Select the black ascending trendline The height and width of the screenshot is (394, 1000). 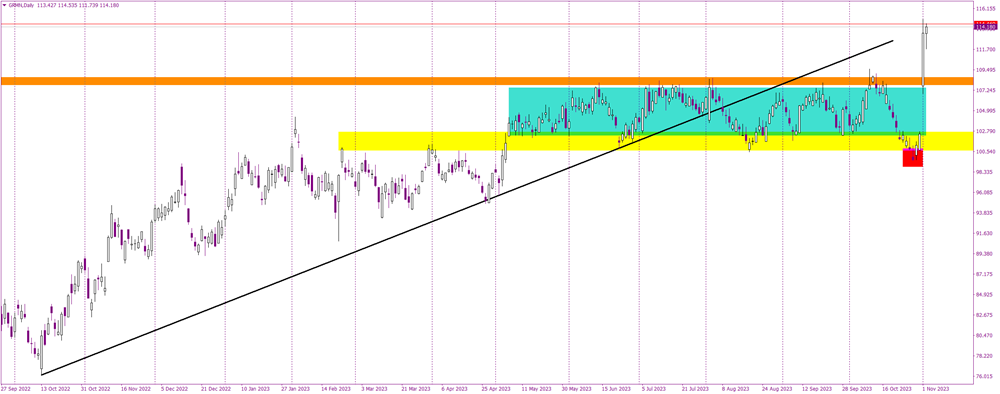click(467, 207)
